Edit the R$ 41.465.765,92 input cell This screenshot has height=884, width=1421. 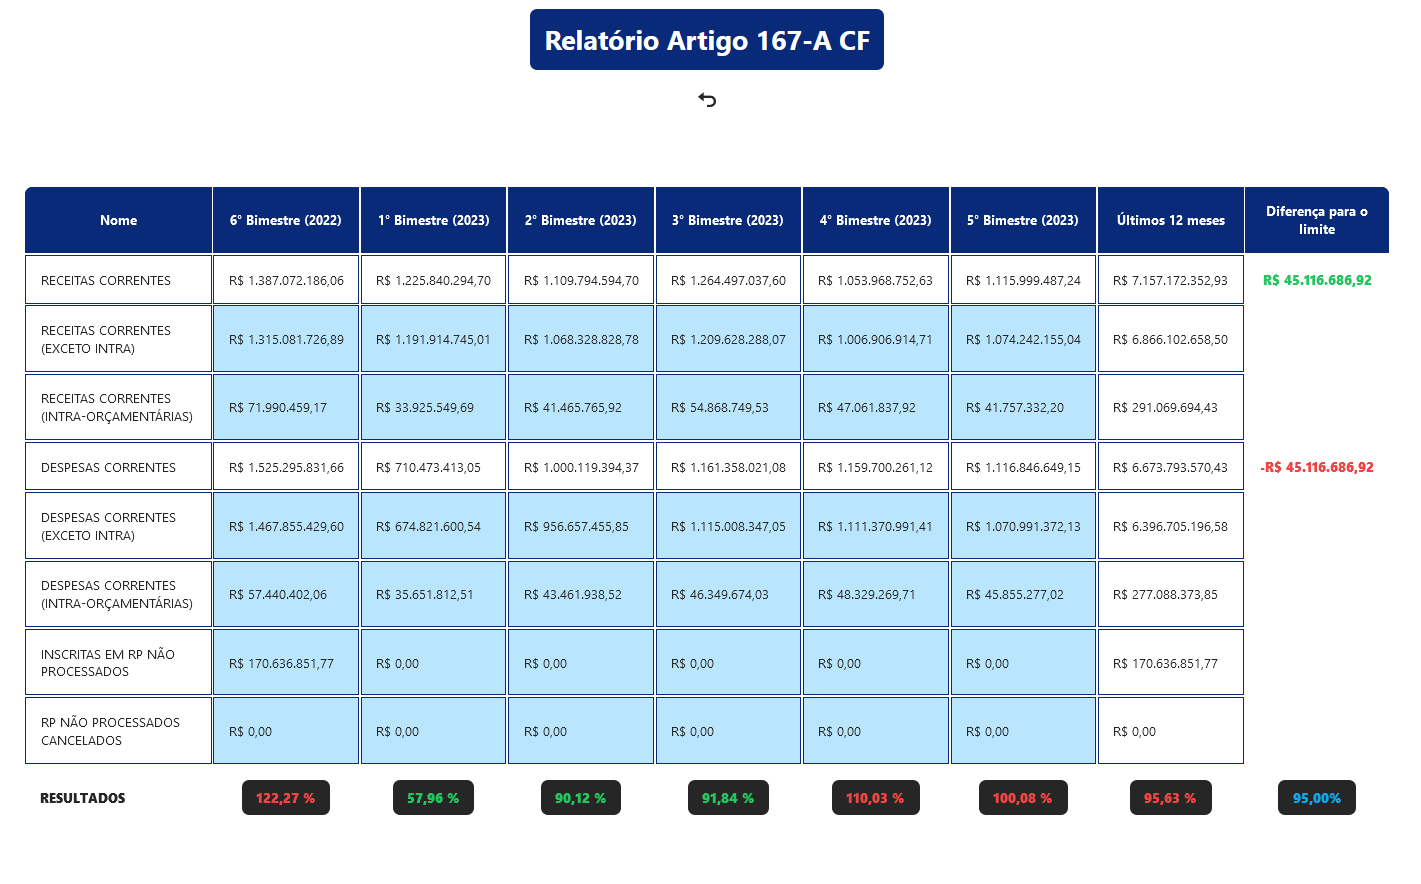pyautogui.click(x=581, y=407)
